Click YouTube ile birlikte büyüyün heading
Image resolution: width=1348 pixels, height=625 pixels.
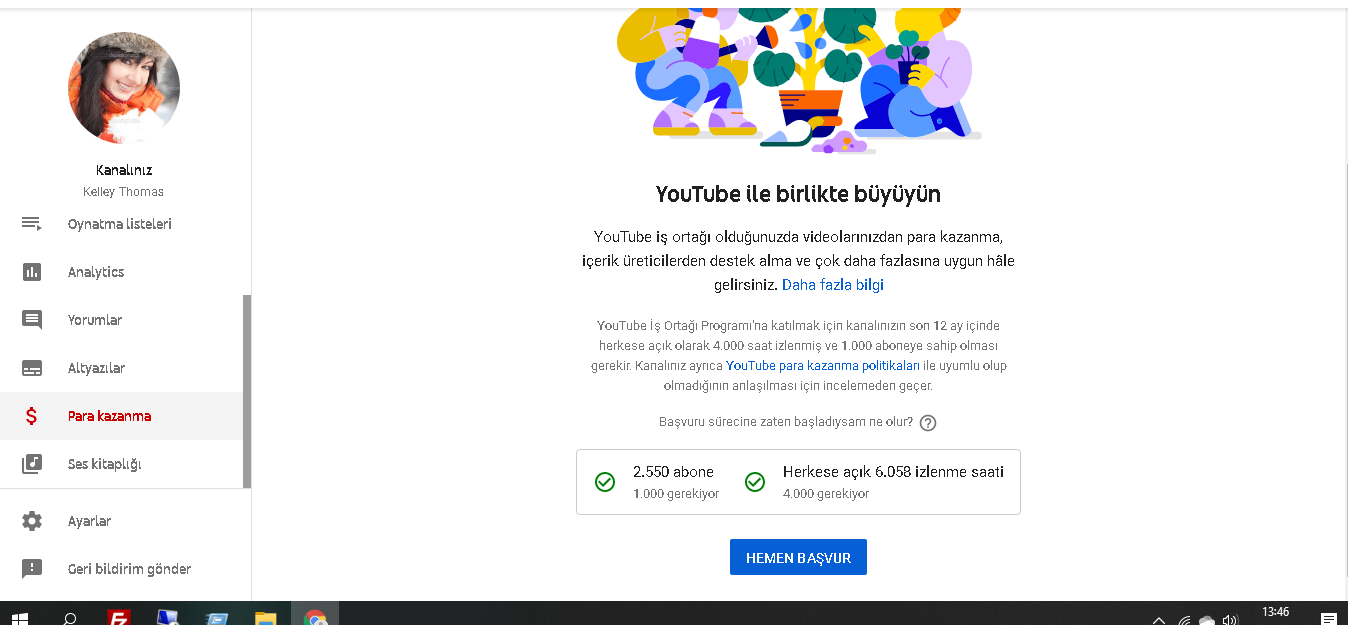(x=798, y=194)
